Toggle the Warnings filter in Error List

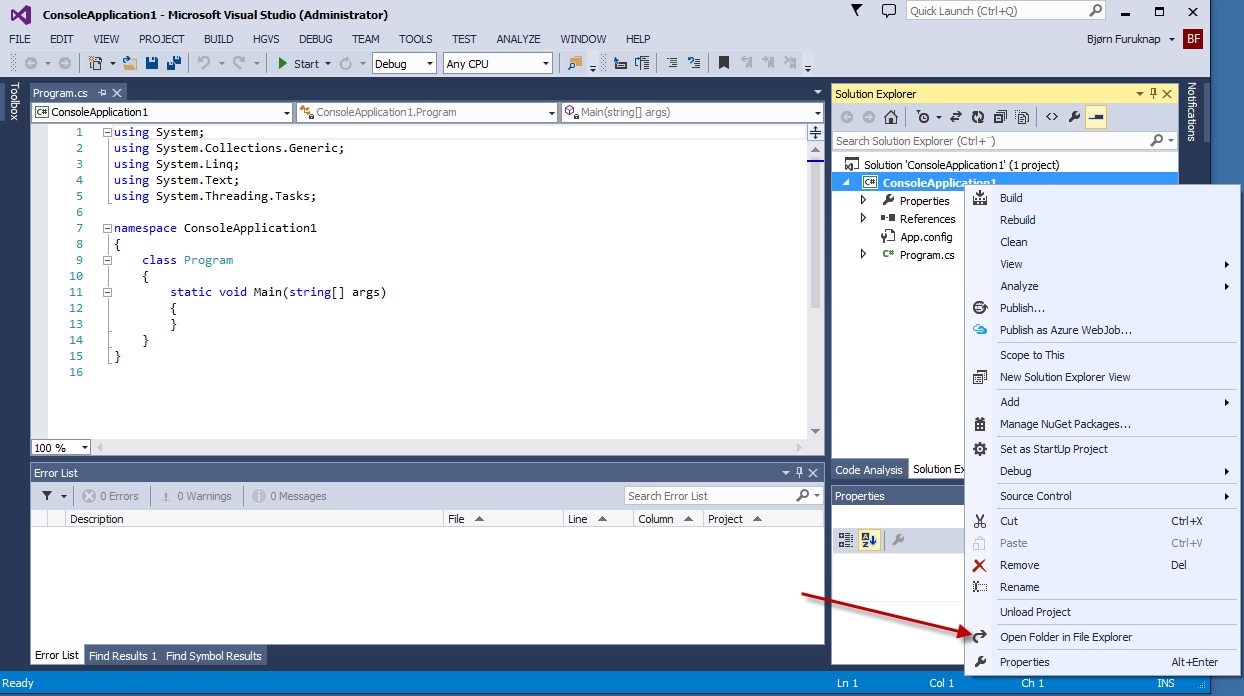[x=195, y=496]
